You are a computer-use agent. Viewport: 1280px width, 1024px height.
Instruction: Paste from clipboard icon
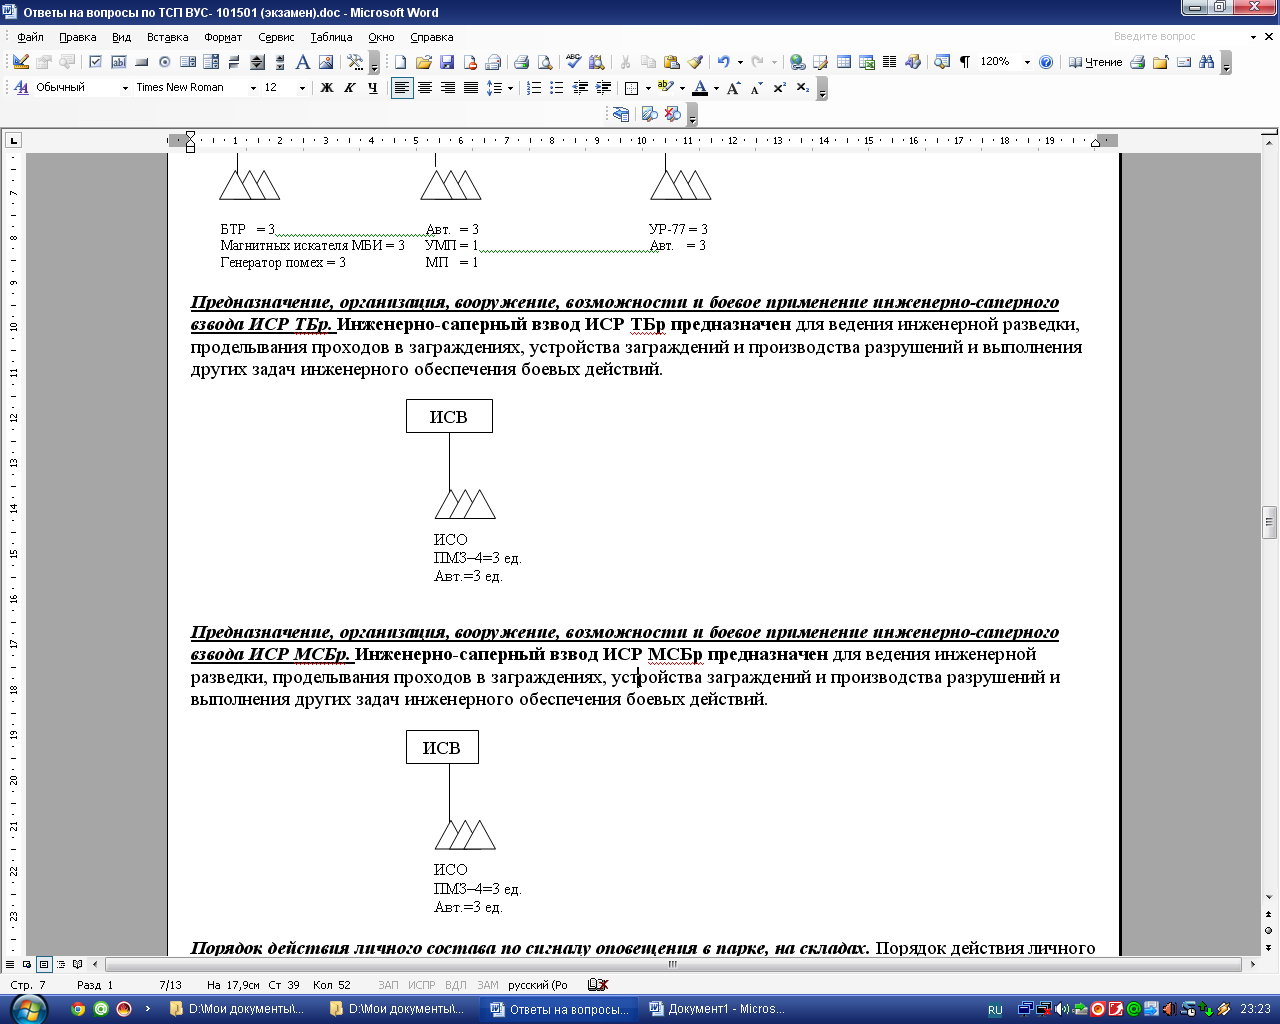(671, 62)
